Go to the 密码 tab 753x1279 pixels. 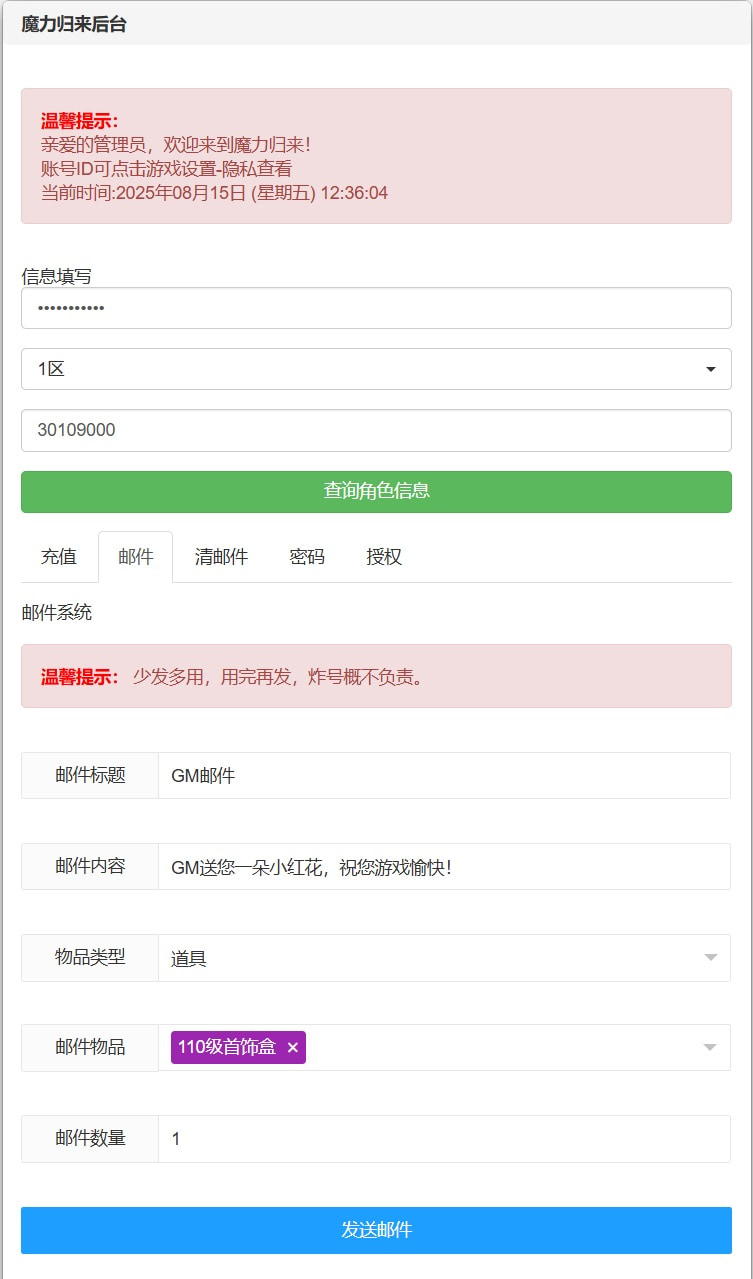pos(307,557)
